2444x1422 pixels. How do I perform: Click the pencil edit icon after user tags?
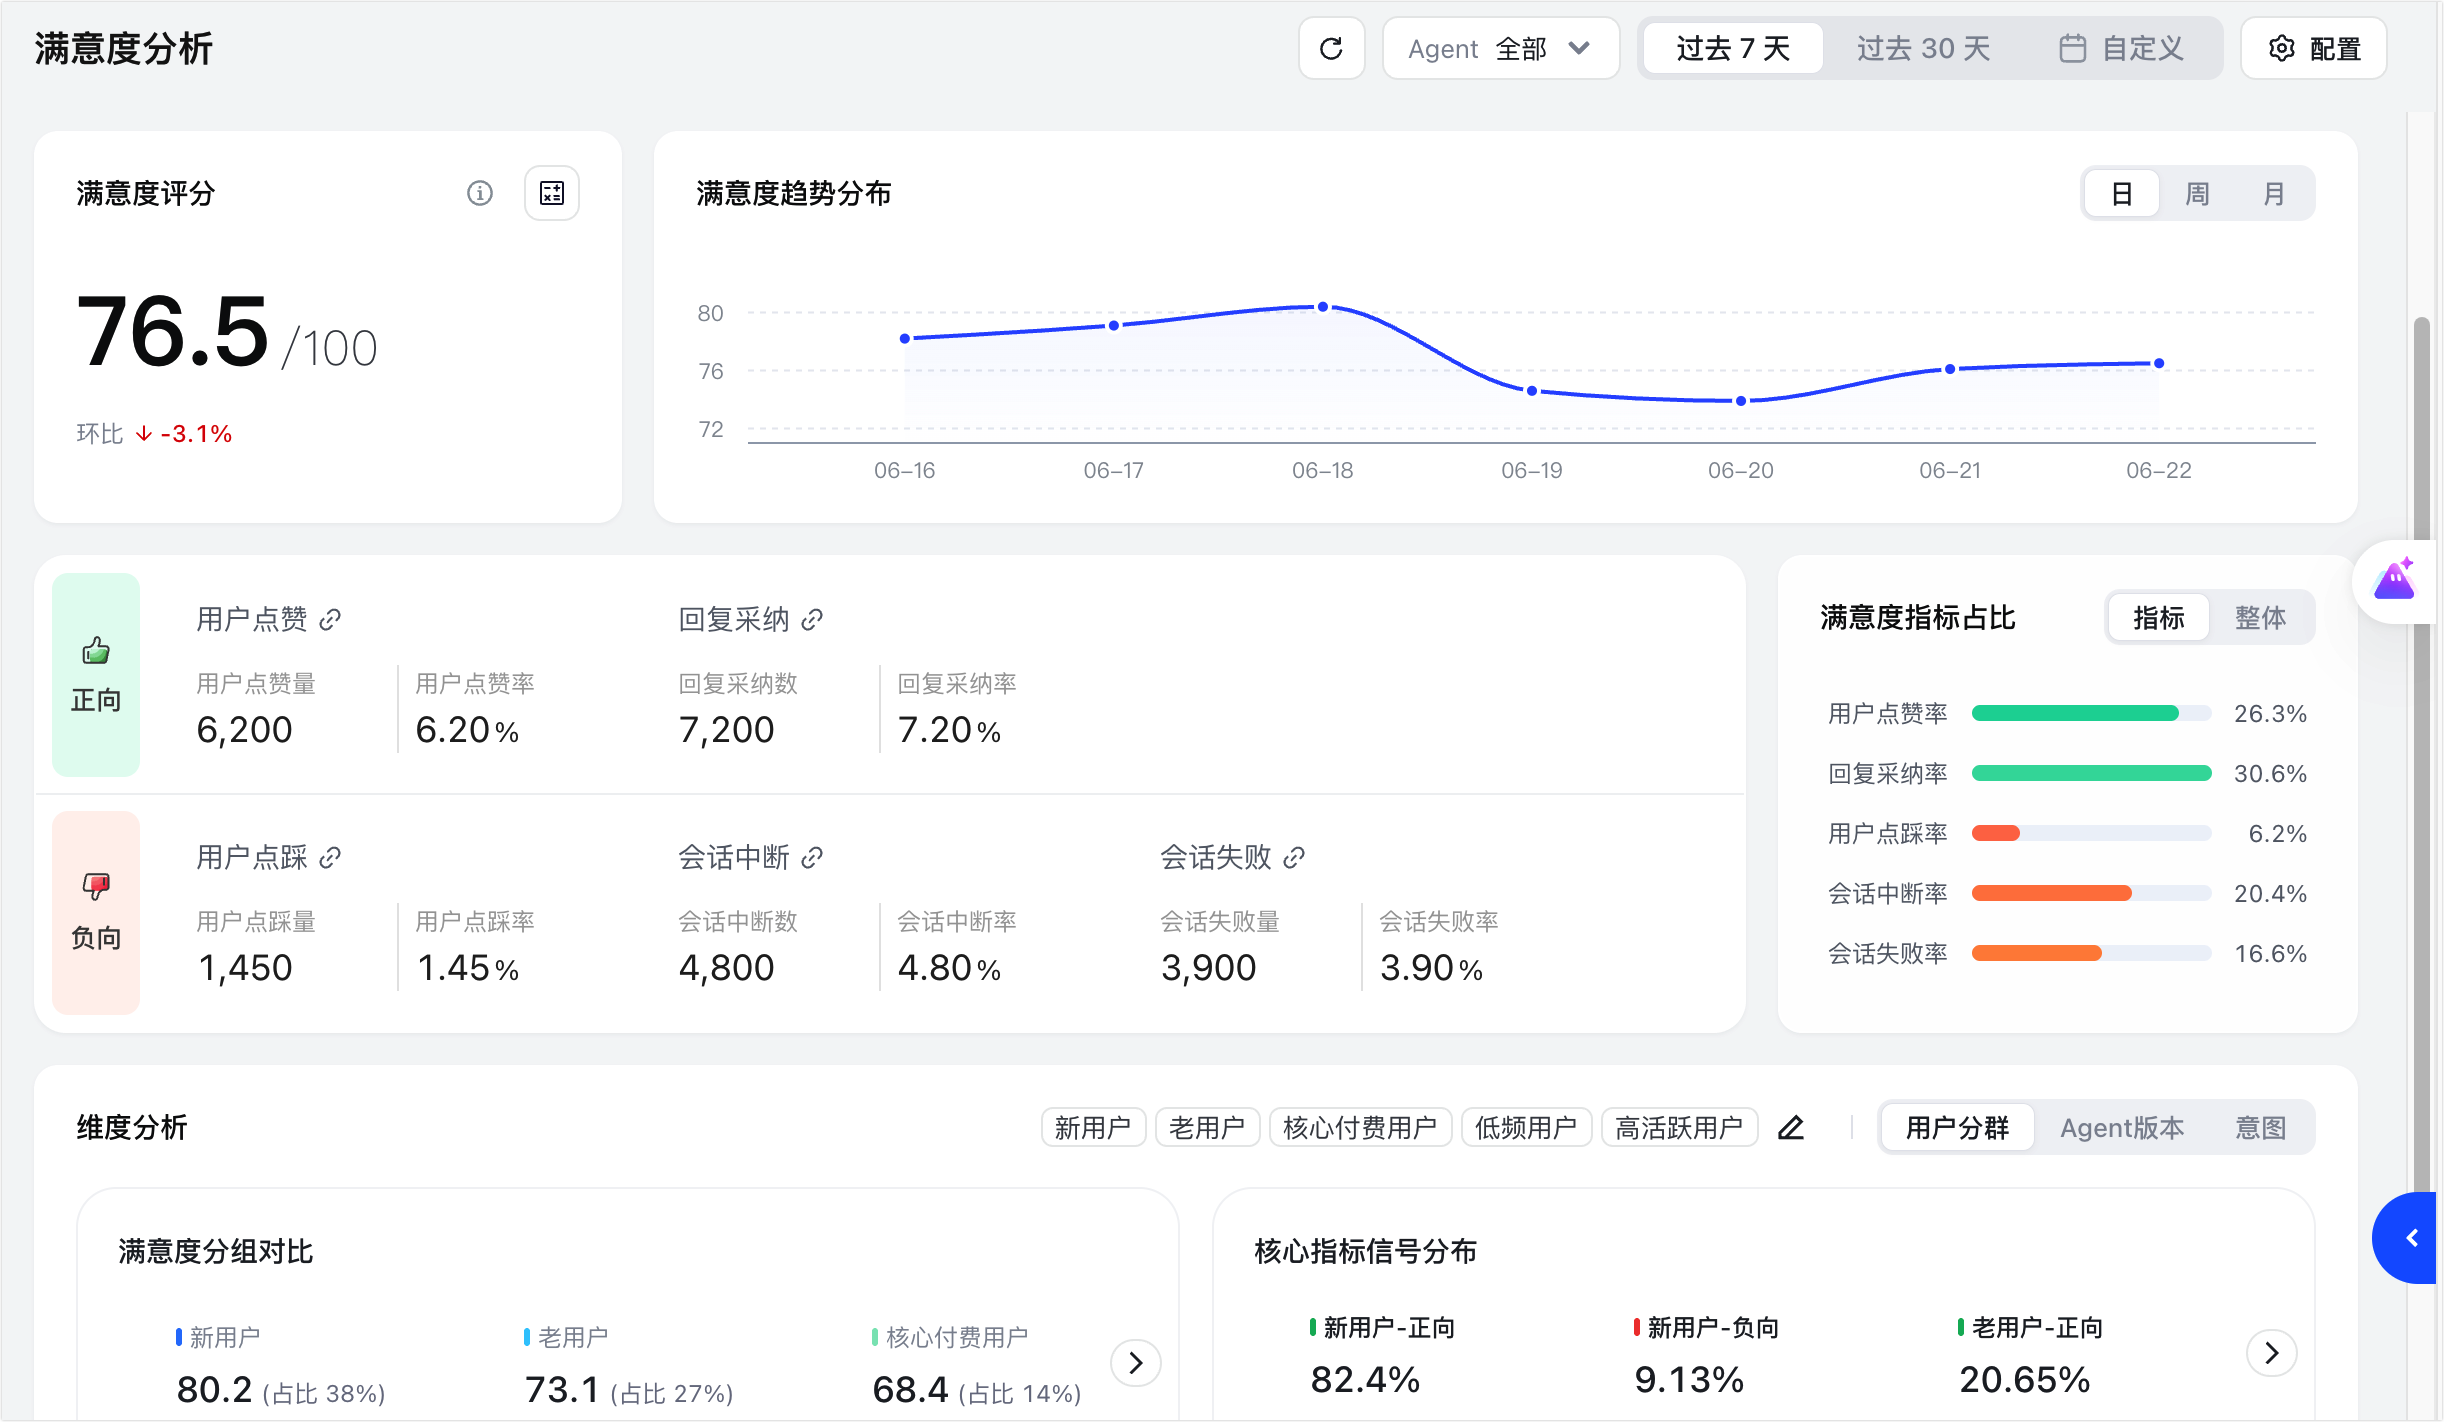(1791, 1128)
